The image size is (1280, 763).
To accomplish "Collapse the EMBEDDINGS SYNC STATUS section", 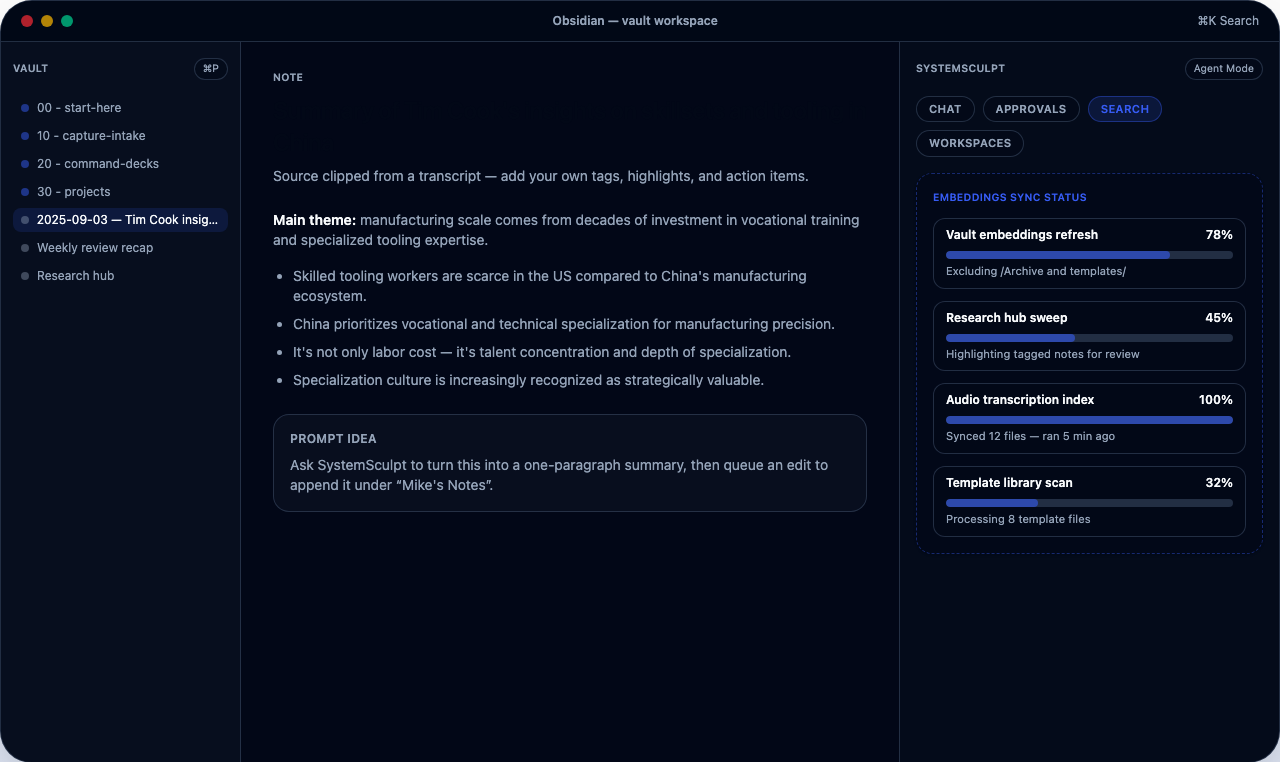I will point(1009,197).
